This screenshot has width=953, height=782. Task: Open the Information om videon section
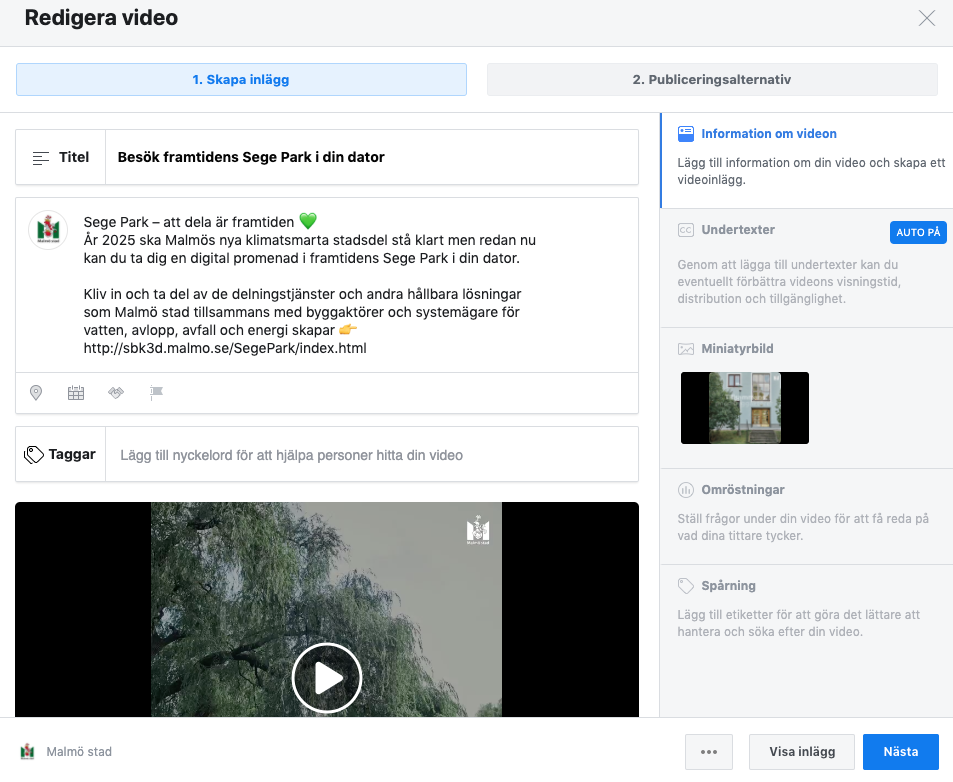tap(807, 160)
